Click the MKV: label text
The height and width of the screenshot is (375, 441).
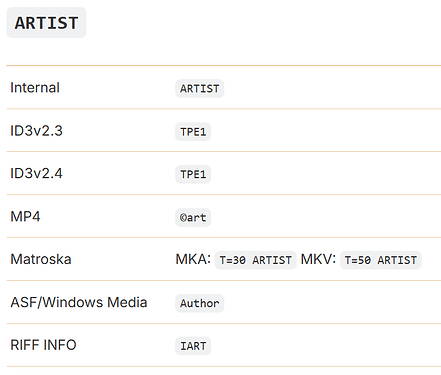tap(318, 259)
